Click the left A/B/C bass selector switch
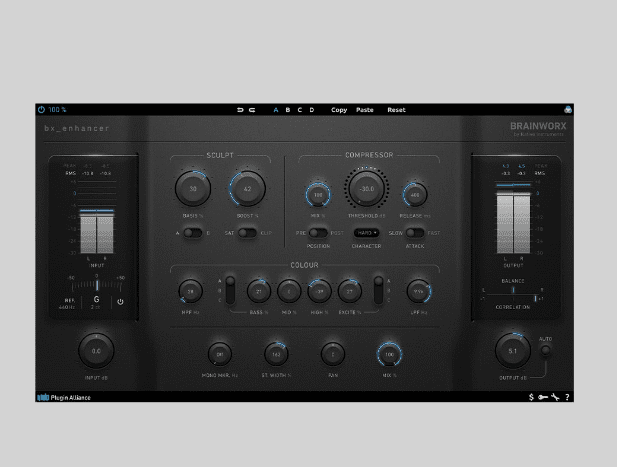The width and height of the screenshot is (617, 467). point(230,290)
